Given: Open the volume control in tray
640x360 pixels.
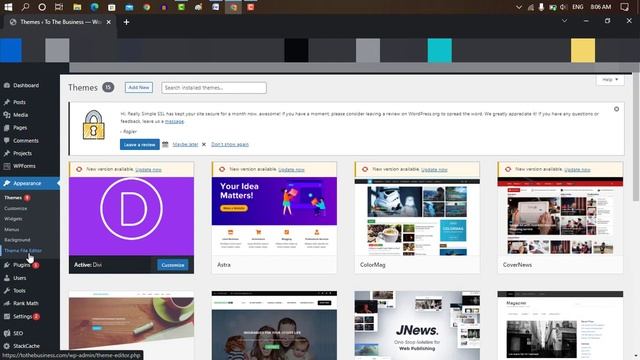Looking at the screenshot, I should tap(564, 7).
